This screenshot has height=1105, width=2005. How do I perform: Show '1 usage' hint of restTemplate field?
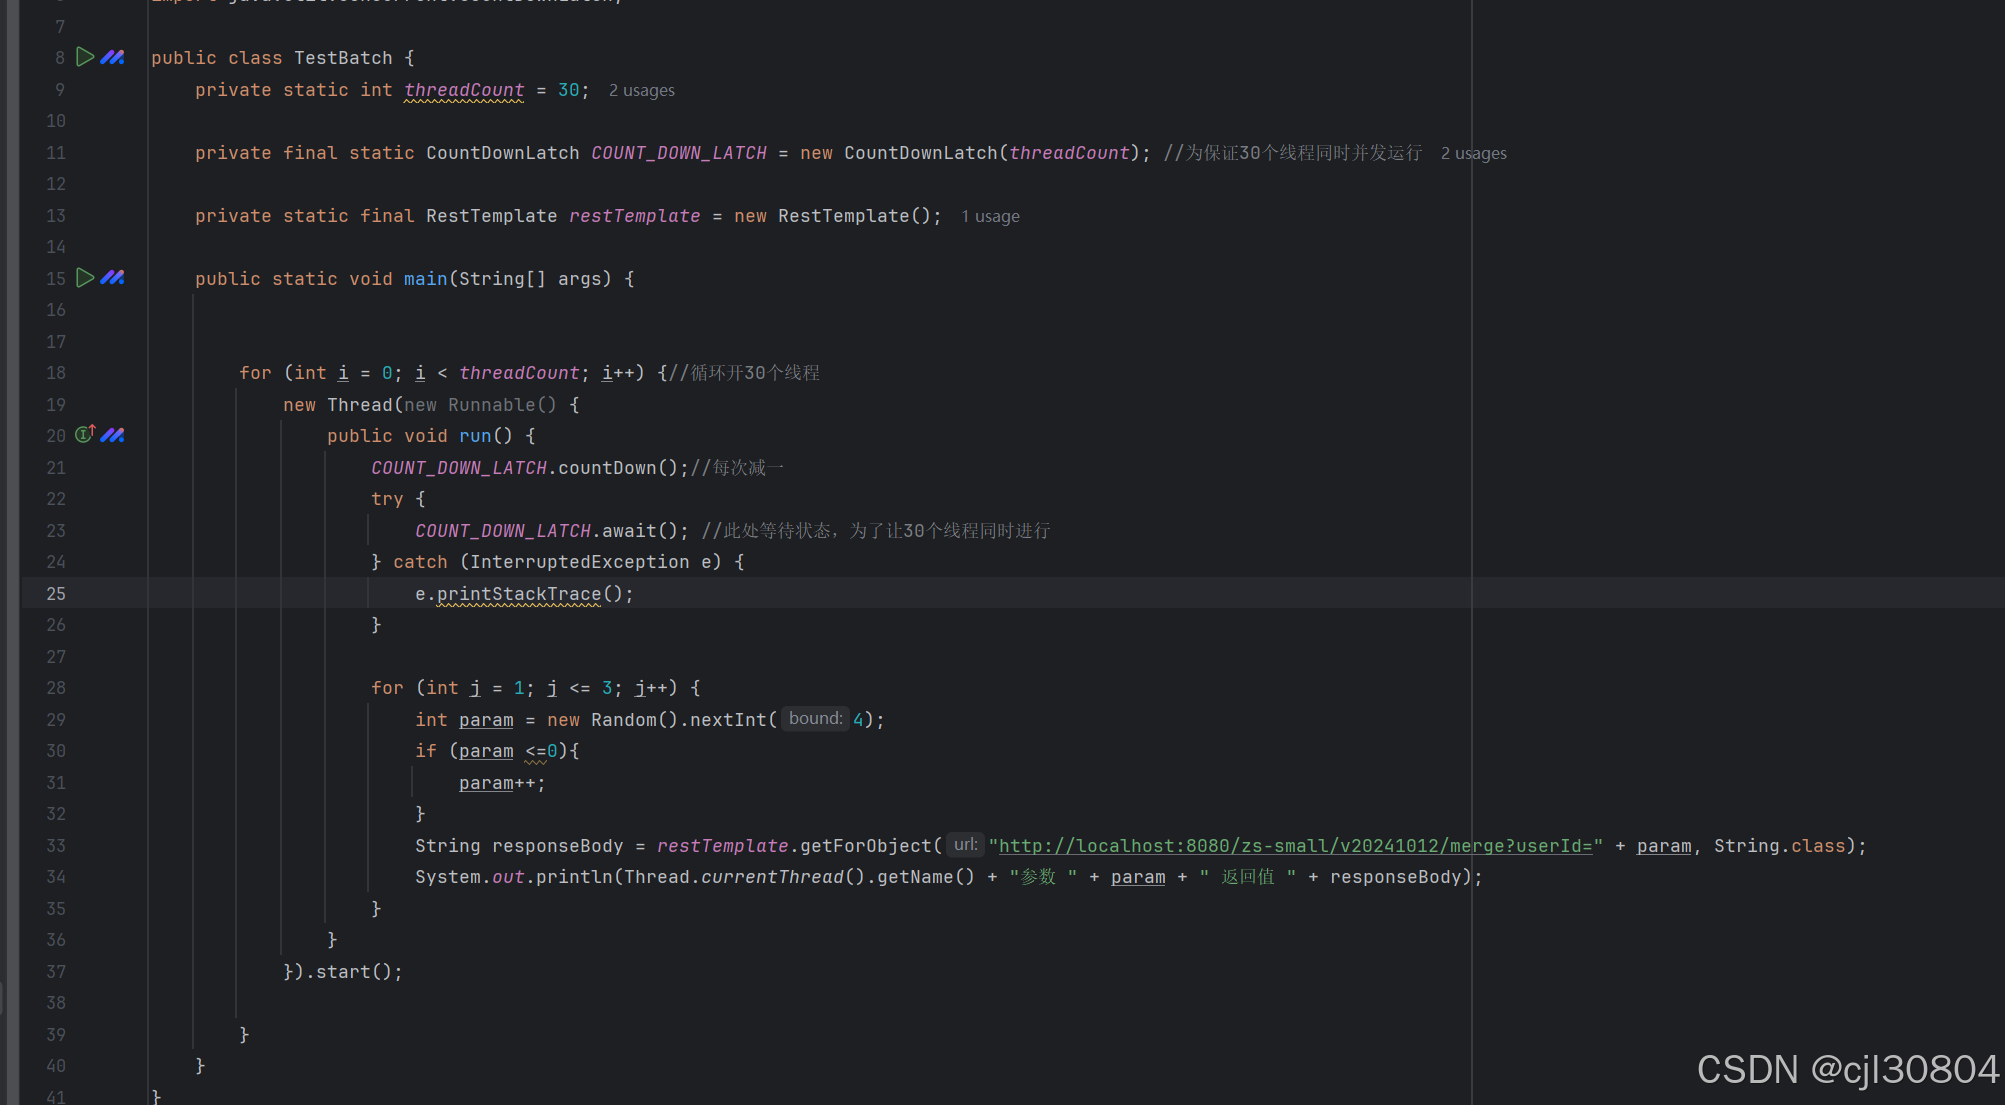990,217
